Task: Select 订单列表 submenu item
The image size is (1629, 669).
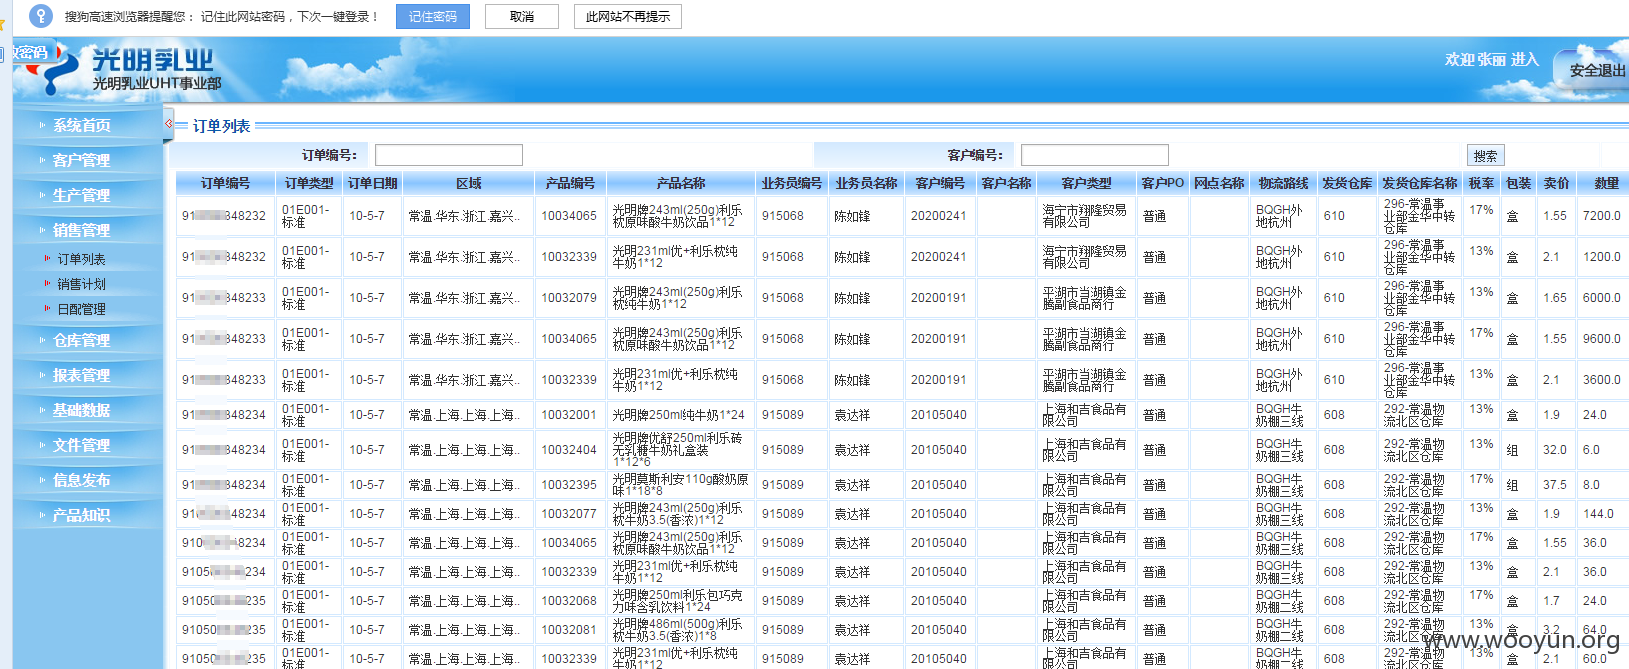Action: [x=81, y=259]
